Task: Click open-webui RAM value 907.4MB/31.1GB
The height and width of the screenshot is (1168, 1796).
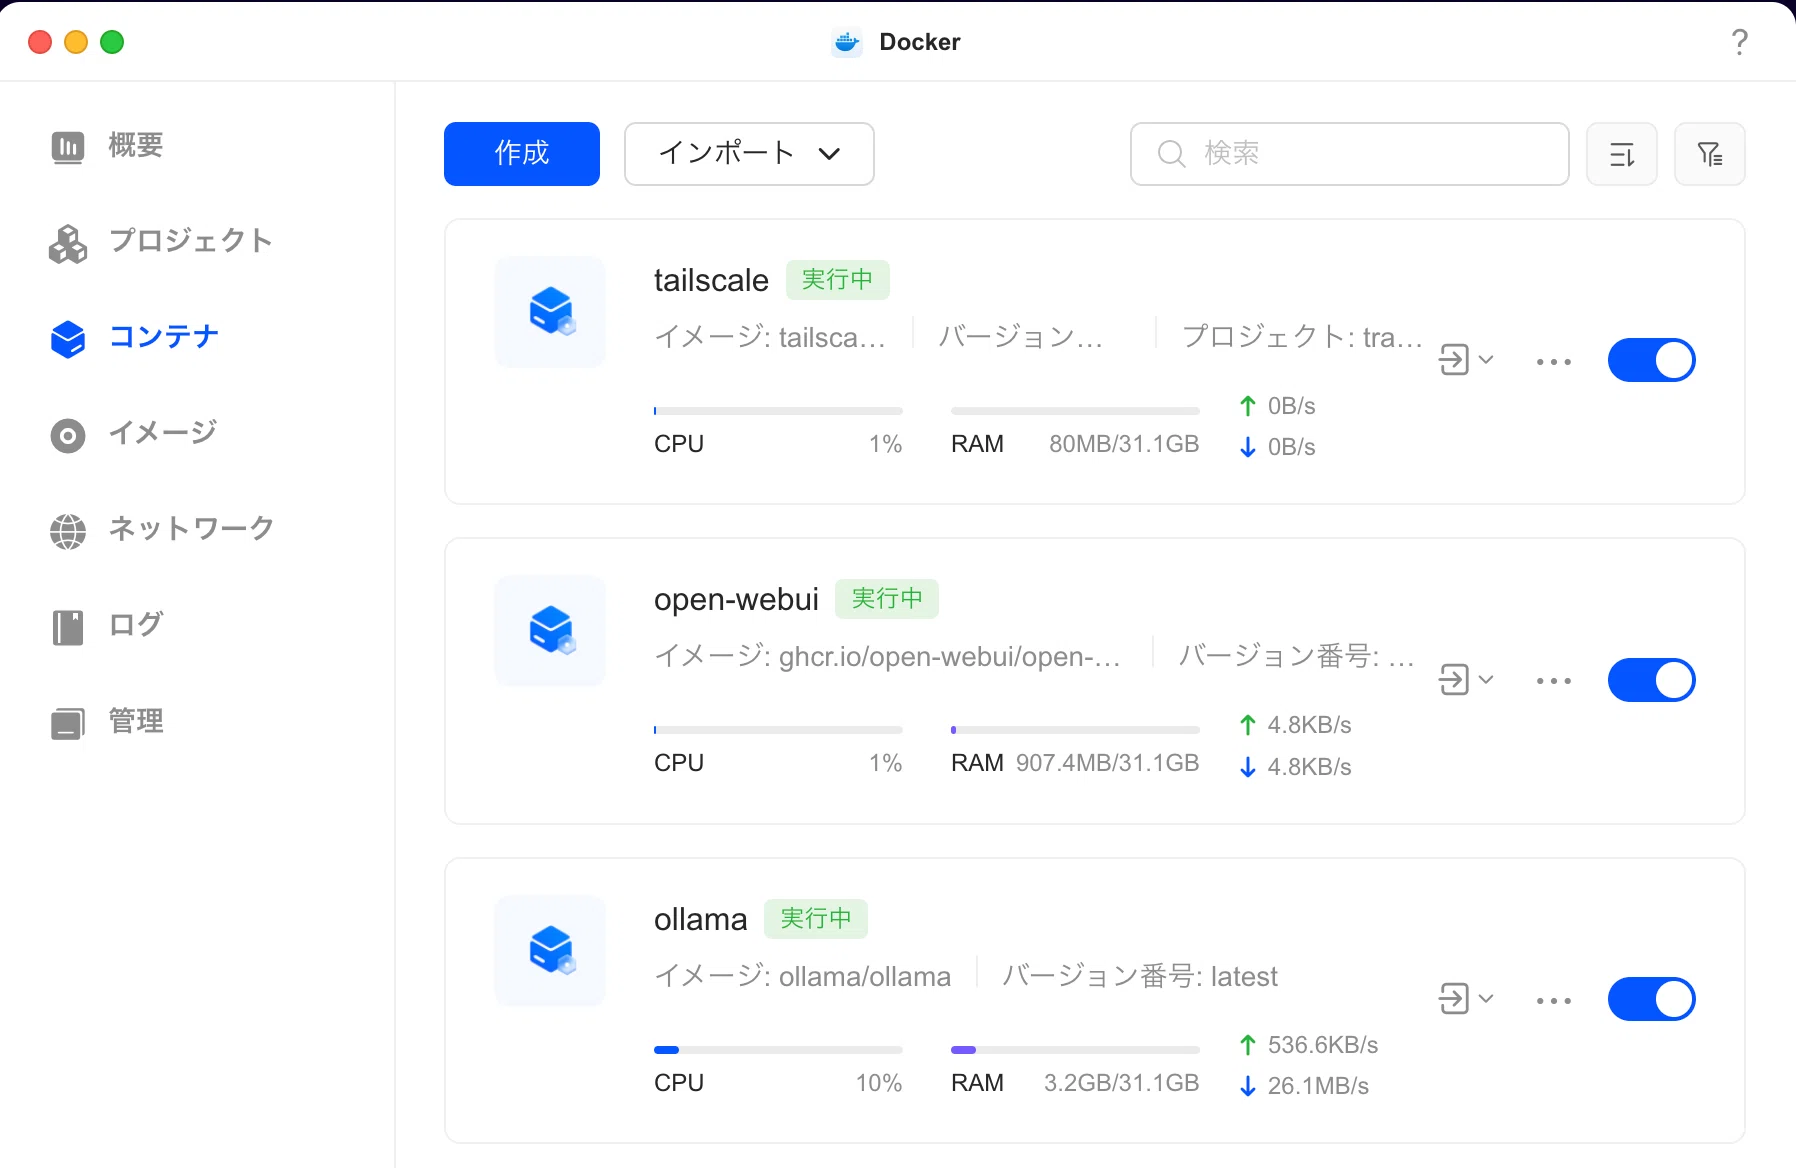Action: click(1107, 763)
